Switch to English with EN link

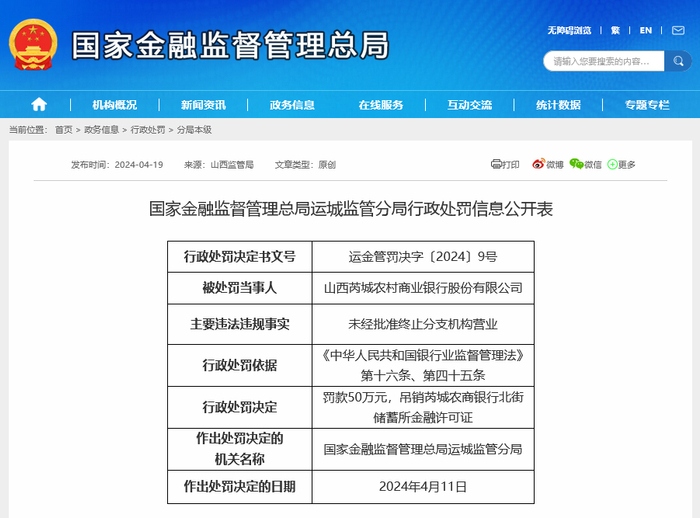(646, 30)
